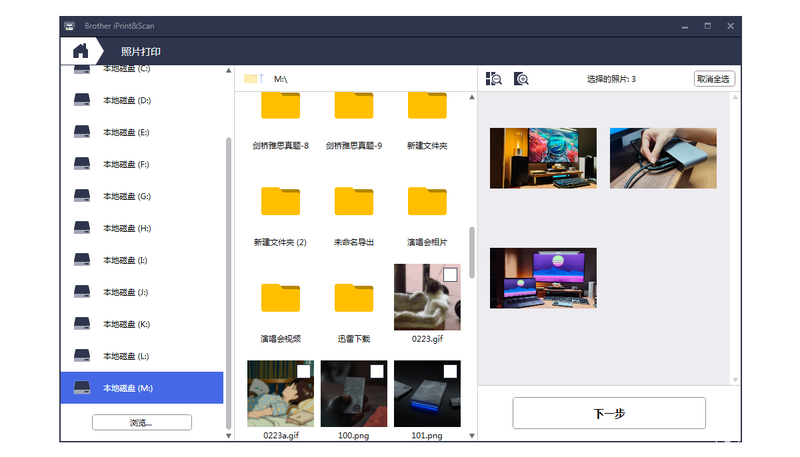This screenshot has width=800, height=457.
Task: Click the up arrow of the file browser scrollbar
Action: (472, 97)
